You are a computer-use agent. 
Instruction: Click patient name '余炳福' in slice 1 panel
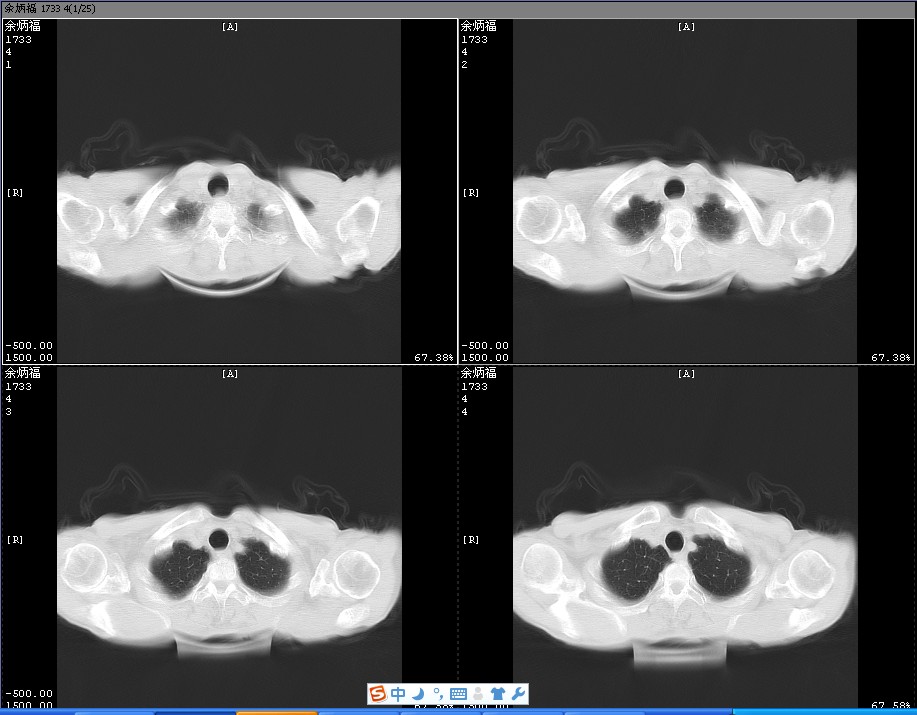[23, 26]
